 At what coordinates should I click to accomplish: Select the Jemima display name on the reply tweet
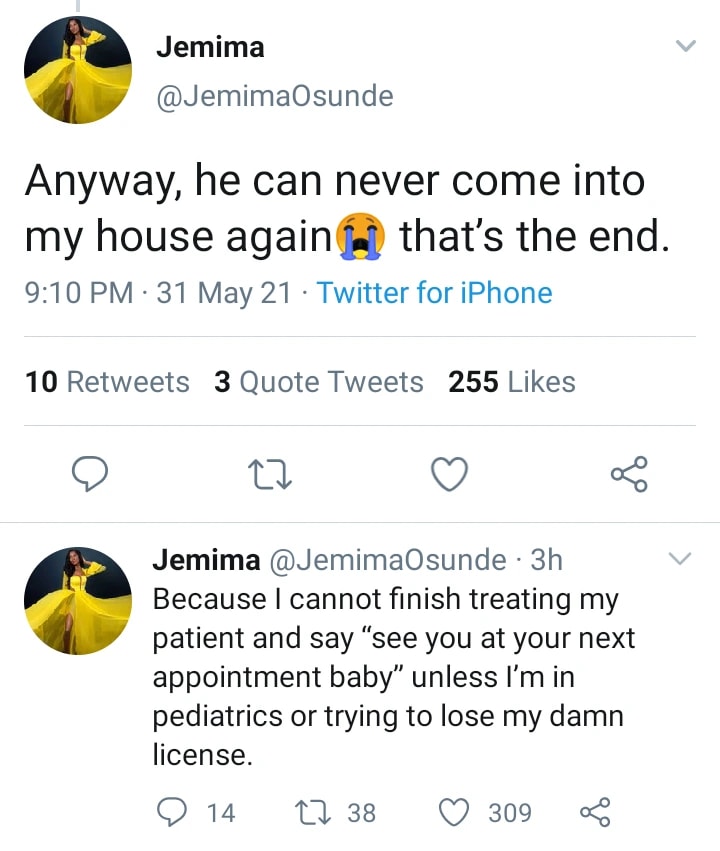pos(206,560)
